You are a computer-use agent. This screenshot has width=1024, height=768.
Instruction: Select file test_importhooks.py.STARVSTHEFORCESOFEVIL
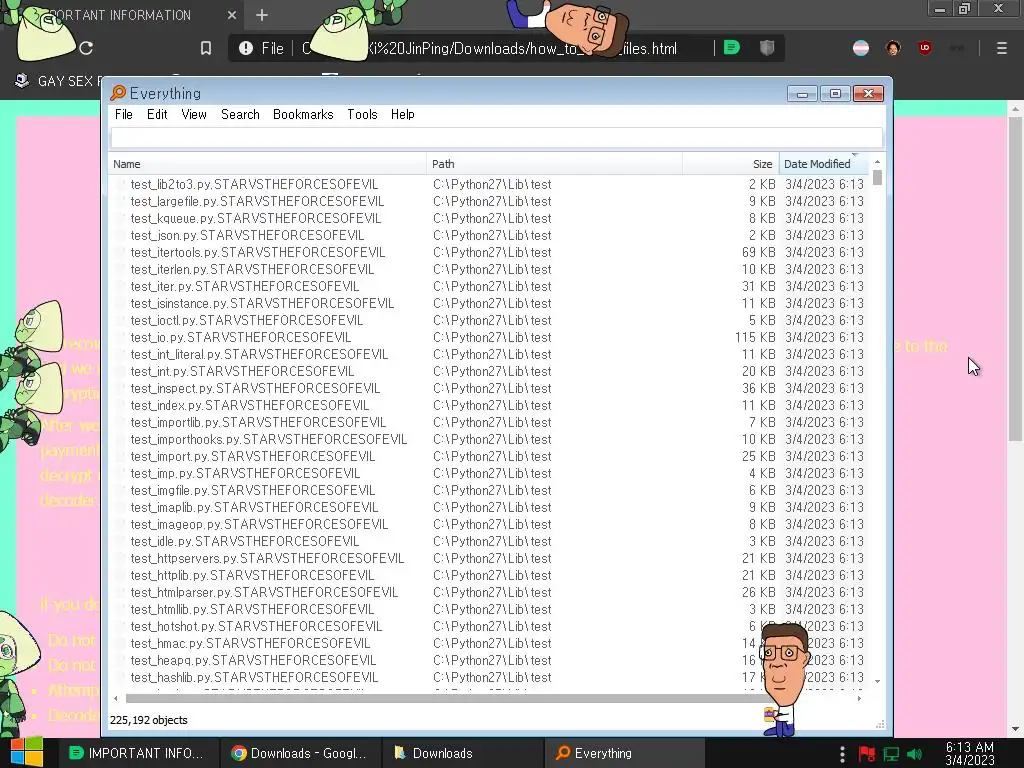coord(269,439)
